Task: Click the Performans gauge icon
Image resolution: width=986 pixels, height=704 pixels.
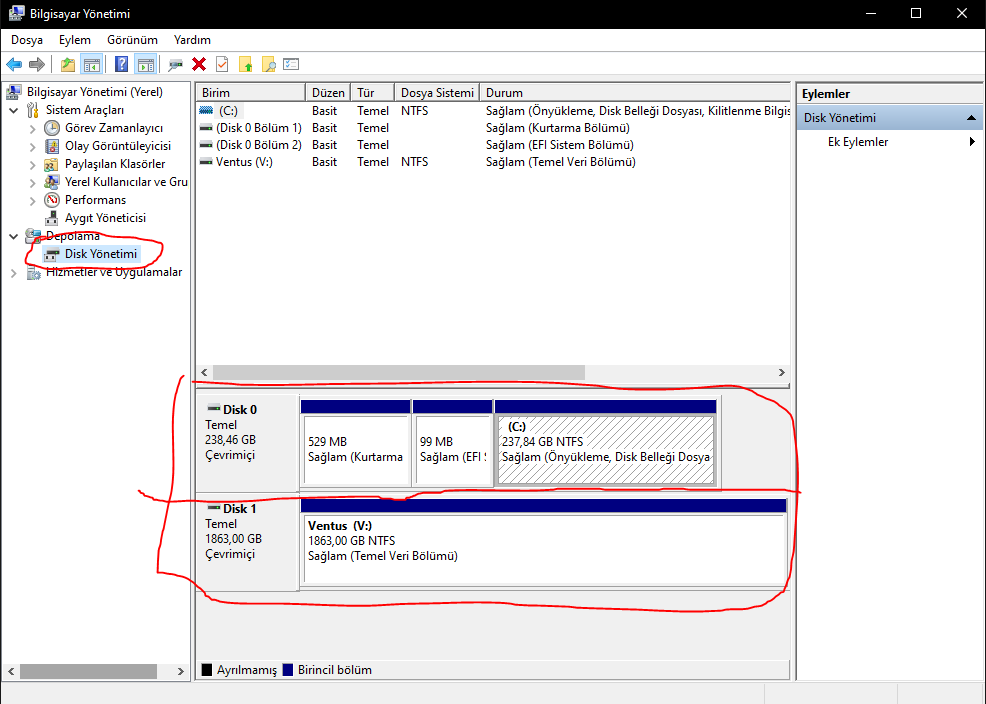Action: click(52, 201)
